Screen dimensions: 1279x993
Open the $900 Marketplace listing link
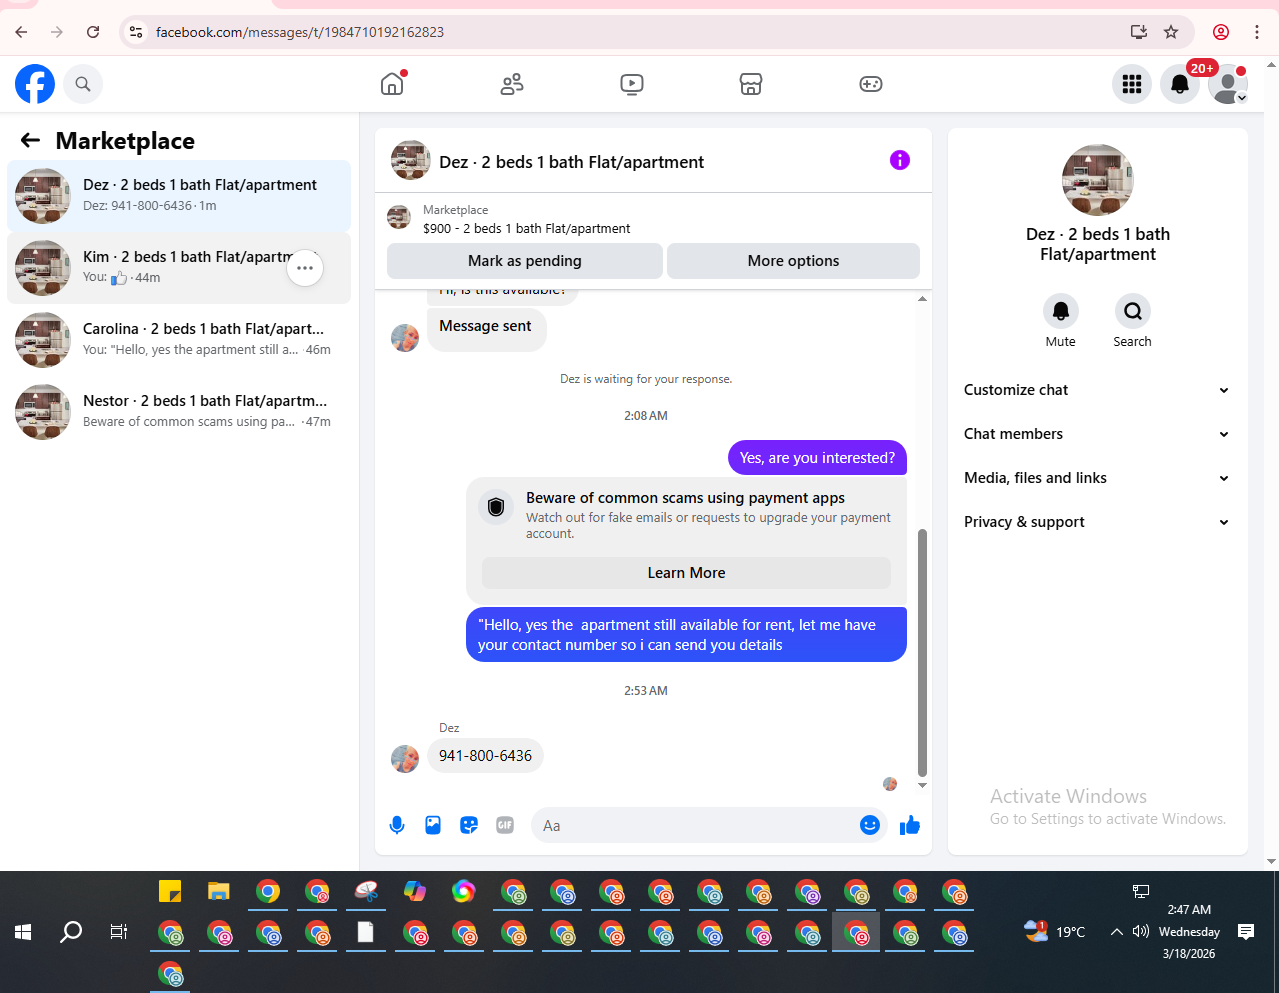[526, 228]
